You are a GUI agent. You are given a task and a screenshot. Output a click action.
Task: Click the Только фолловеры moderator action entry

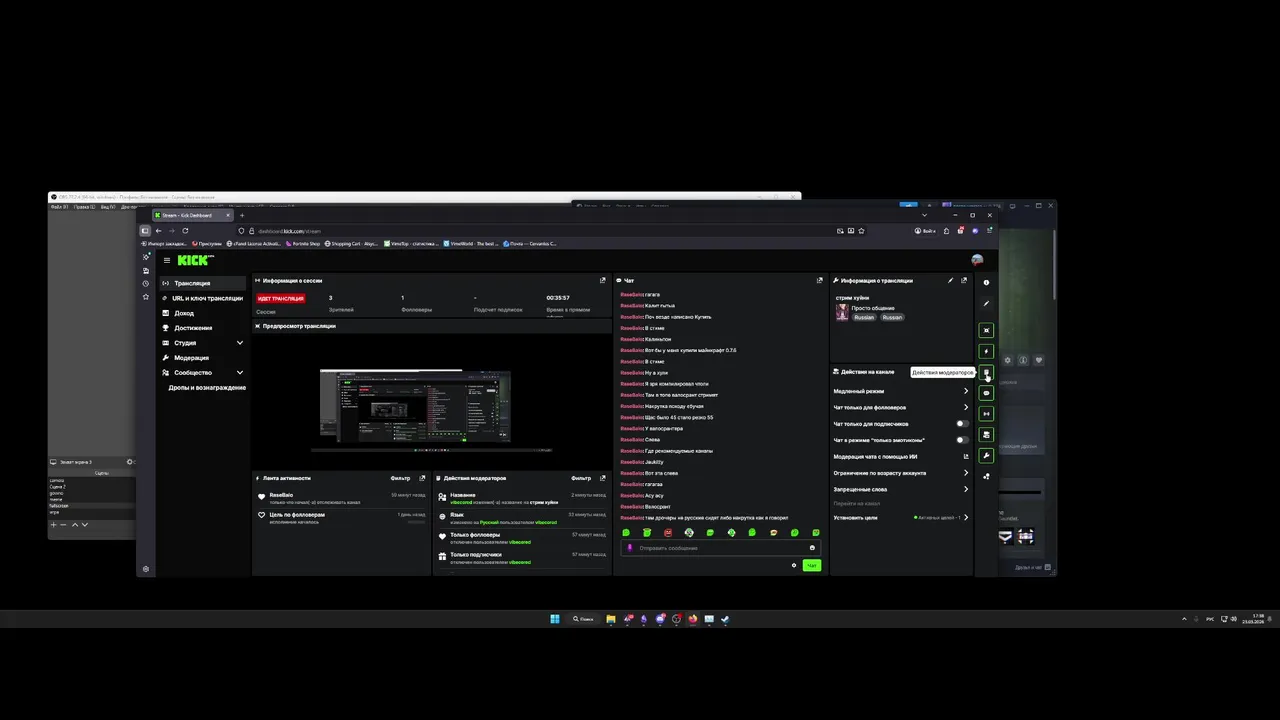coord(521,538)
